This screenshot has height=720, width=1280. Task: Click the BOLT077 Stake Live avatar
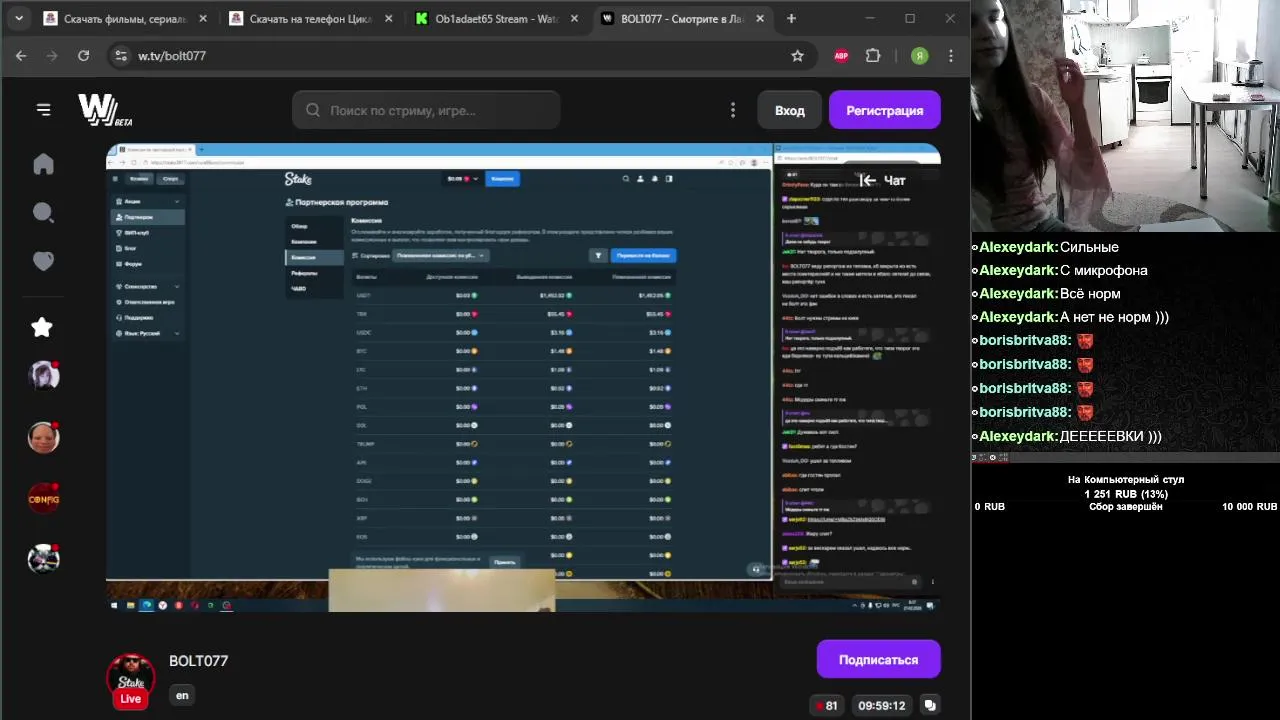coord(131,678)
